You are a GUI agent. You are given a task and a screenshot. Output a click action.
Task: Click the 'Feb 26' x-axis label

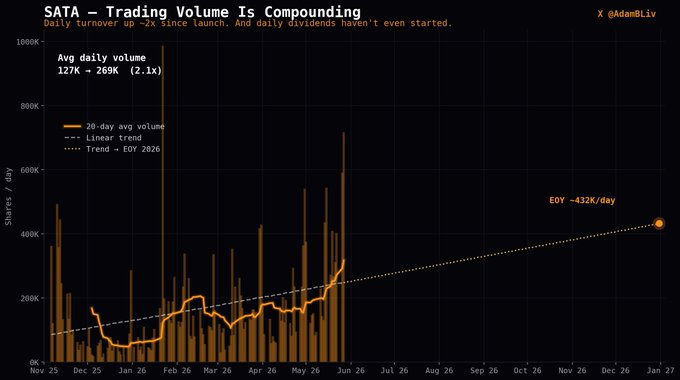click(177, 370)
